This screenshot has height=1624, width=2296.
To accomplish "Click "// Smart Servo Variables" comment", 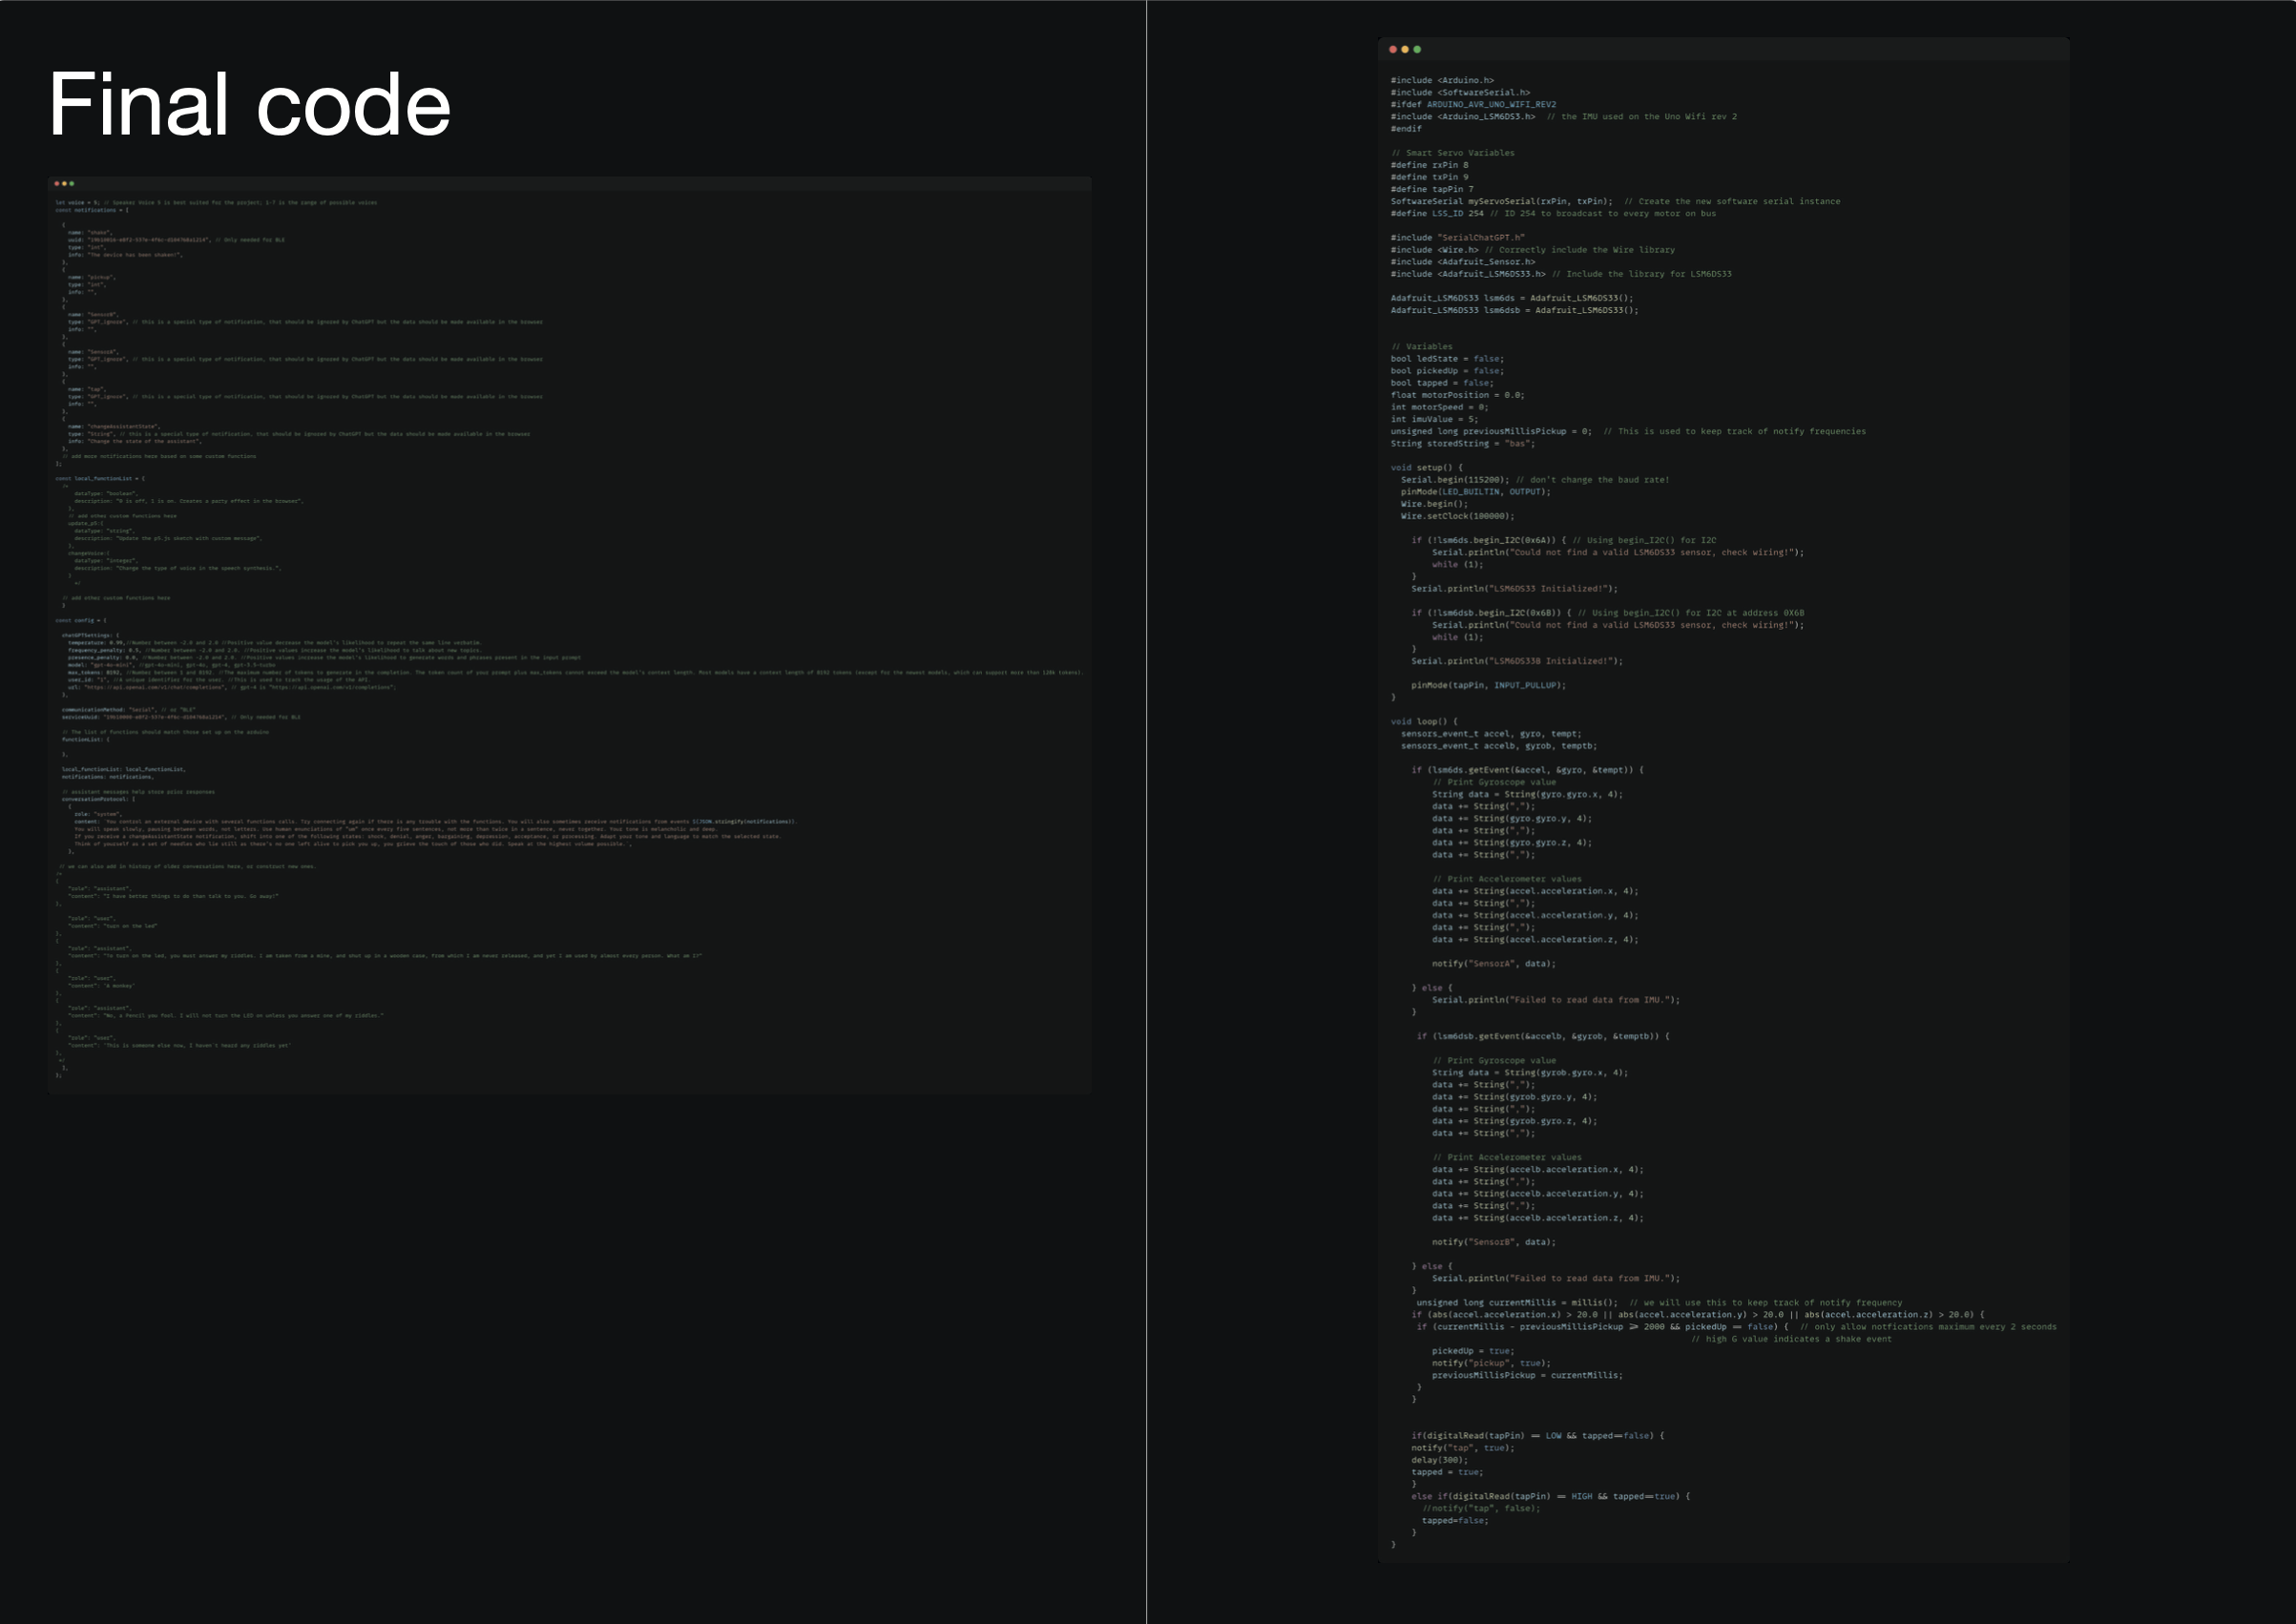I will point(1452,153).
